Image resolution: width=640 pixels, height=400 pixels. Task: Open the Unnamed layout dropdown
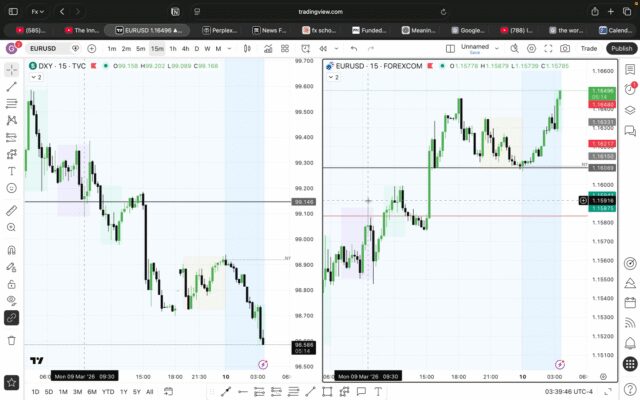point(476,48)
